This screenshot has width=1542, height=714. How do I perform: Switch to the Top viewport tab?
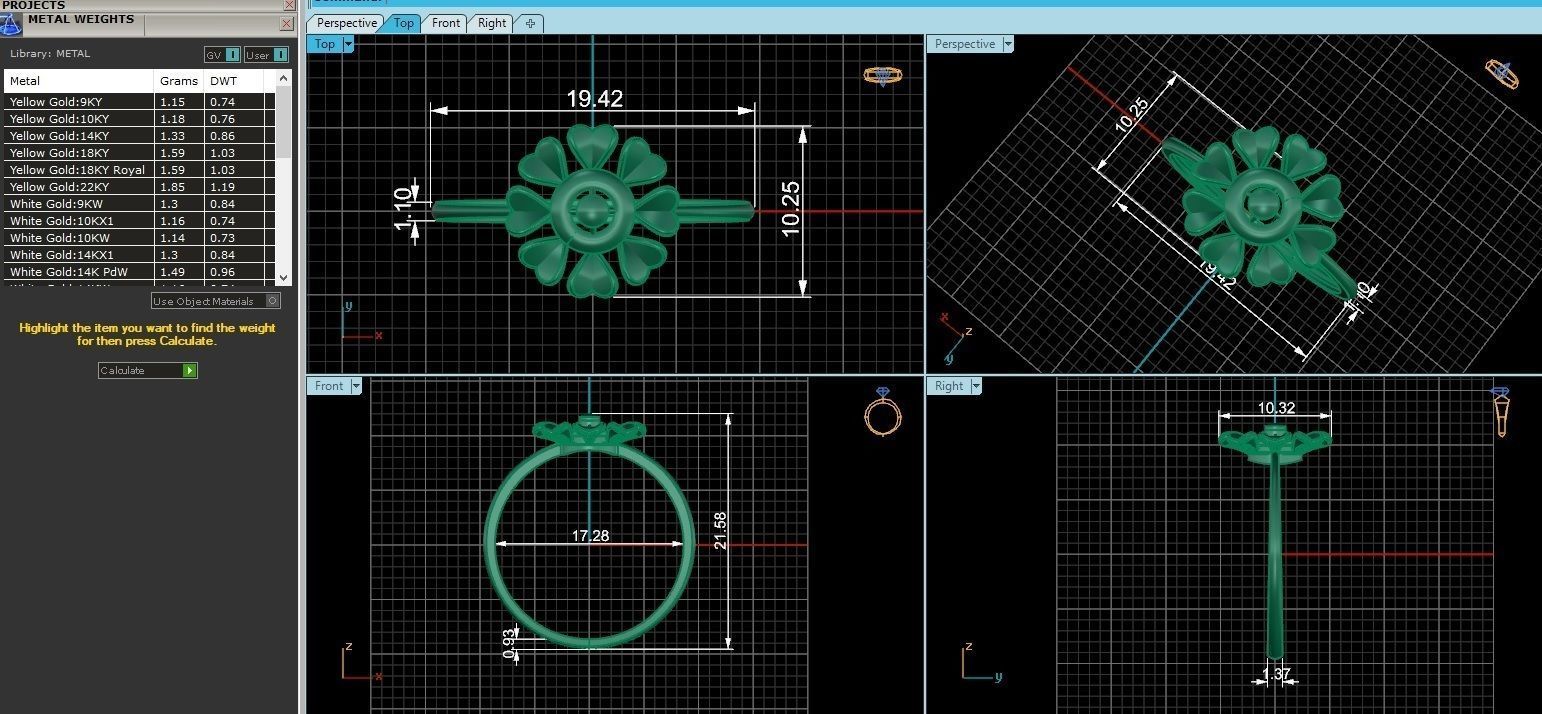coord(404,23)
